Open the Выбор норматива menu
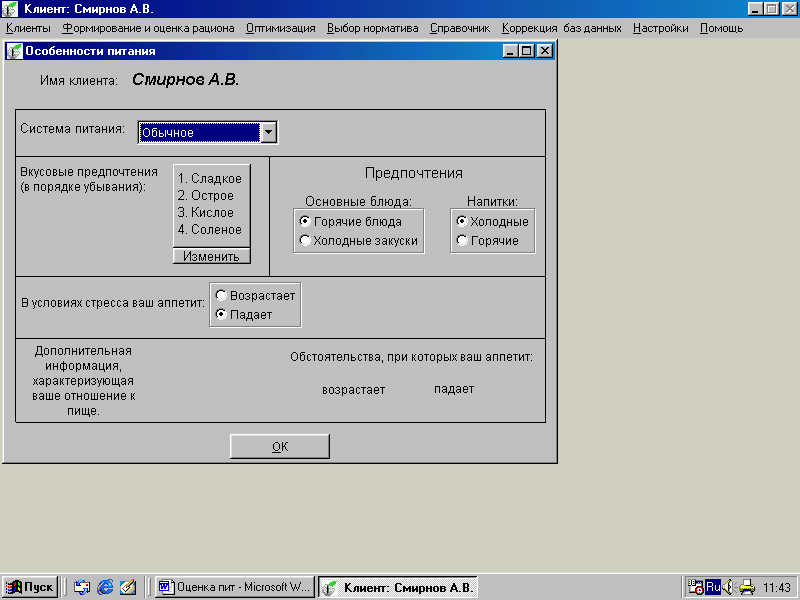The height and width of the screenshot is (600, 800). pyautogui.click(x=372, y=28)
